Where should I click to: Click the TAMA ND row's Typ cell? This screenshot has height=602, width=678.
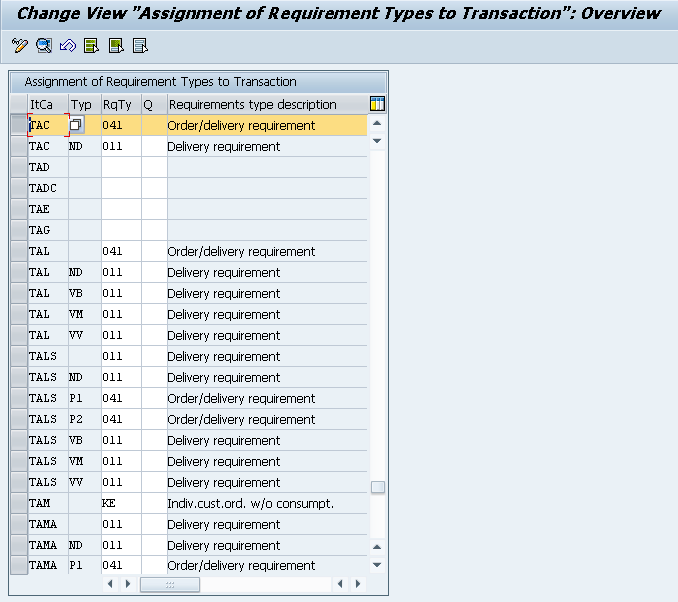pos(85,545)
